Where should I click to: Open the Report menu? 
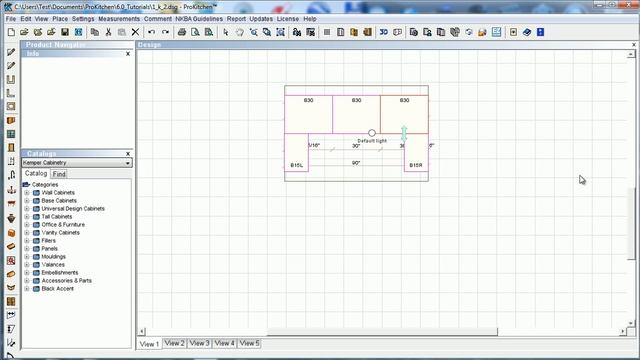(236, 19)
